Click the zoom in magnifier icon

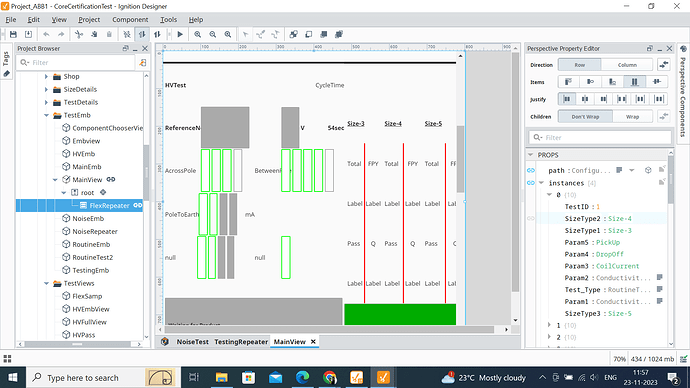pyautogui.click(x=198, y=34)
